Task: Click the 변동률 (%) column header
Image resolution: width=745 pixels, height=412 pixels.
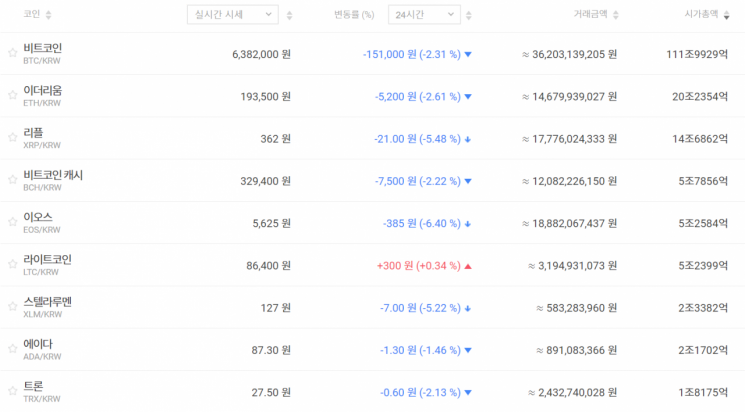Action: point(354,15)
